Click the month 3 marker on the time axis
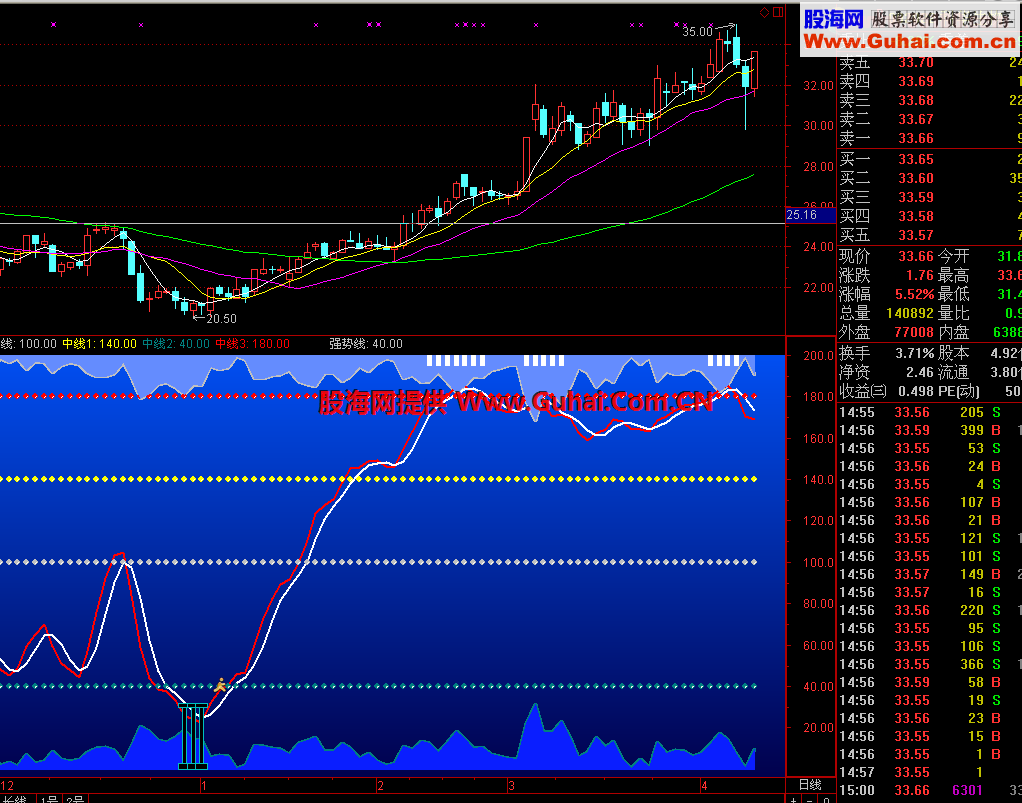Viewport: 1022px width, 803px height. click(x=512, y=785)
